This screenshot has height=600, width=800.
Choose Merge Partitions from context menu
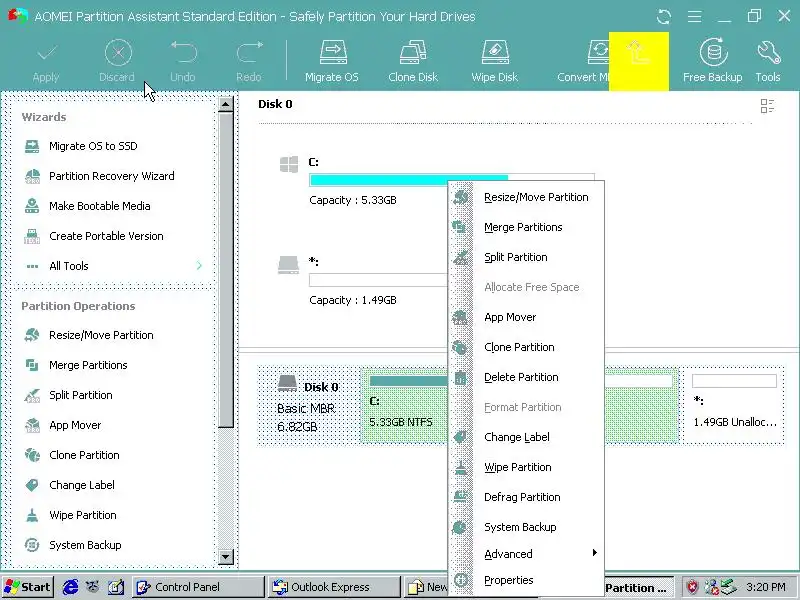click(526, 228)
